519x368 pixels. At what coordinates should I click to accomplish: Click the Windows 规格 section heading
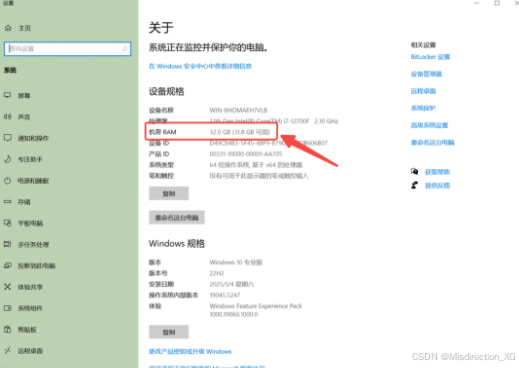(x=177, y=244)
